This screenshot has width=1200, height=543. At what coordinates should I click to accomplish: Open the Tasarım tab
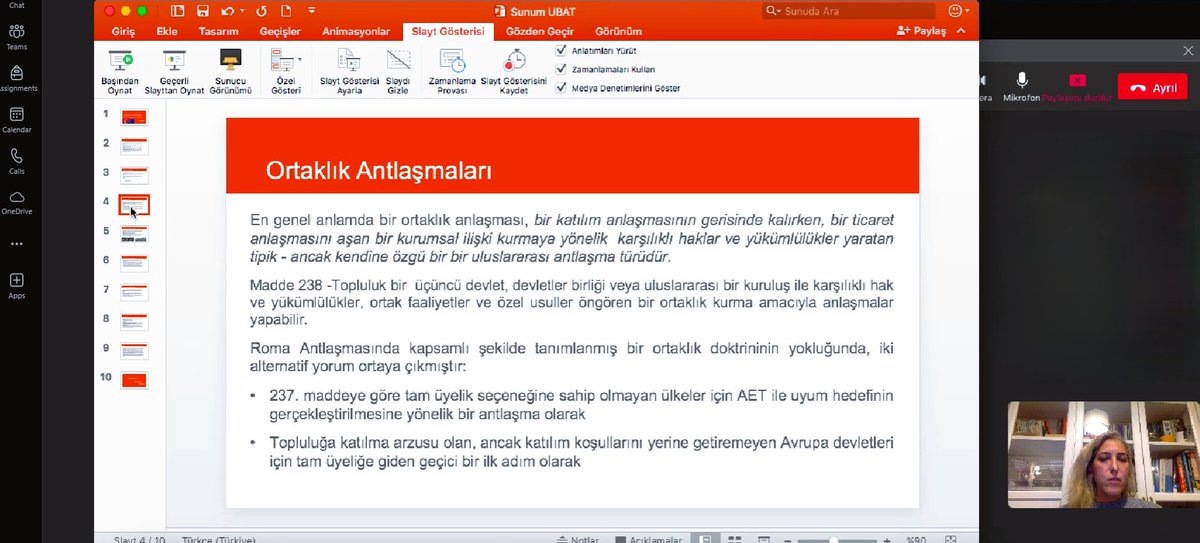[218, 31]
